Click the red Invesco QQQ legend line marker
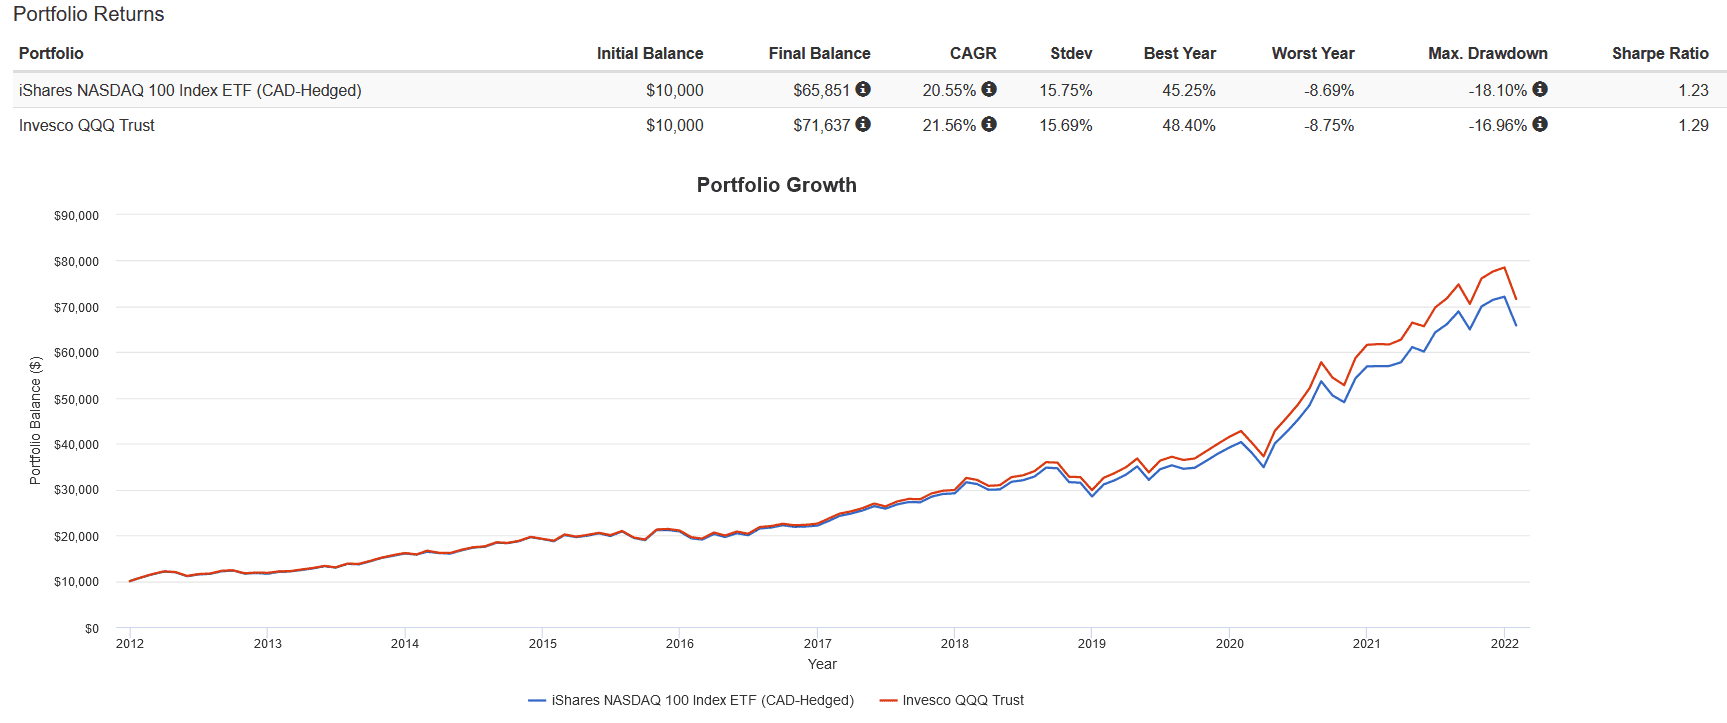 tap(888, 700)
